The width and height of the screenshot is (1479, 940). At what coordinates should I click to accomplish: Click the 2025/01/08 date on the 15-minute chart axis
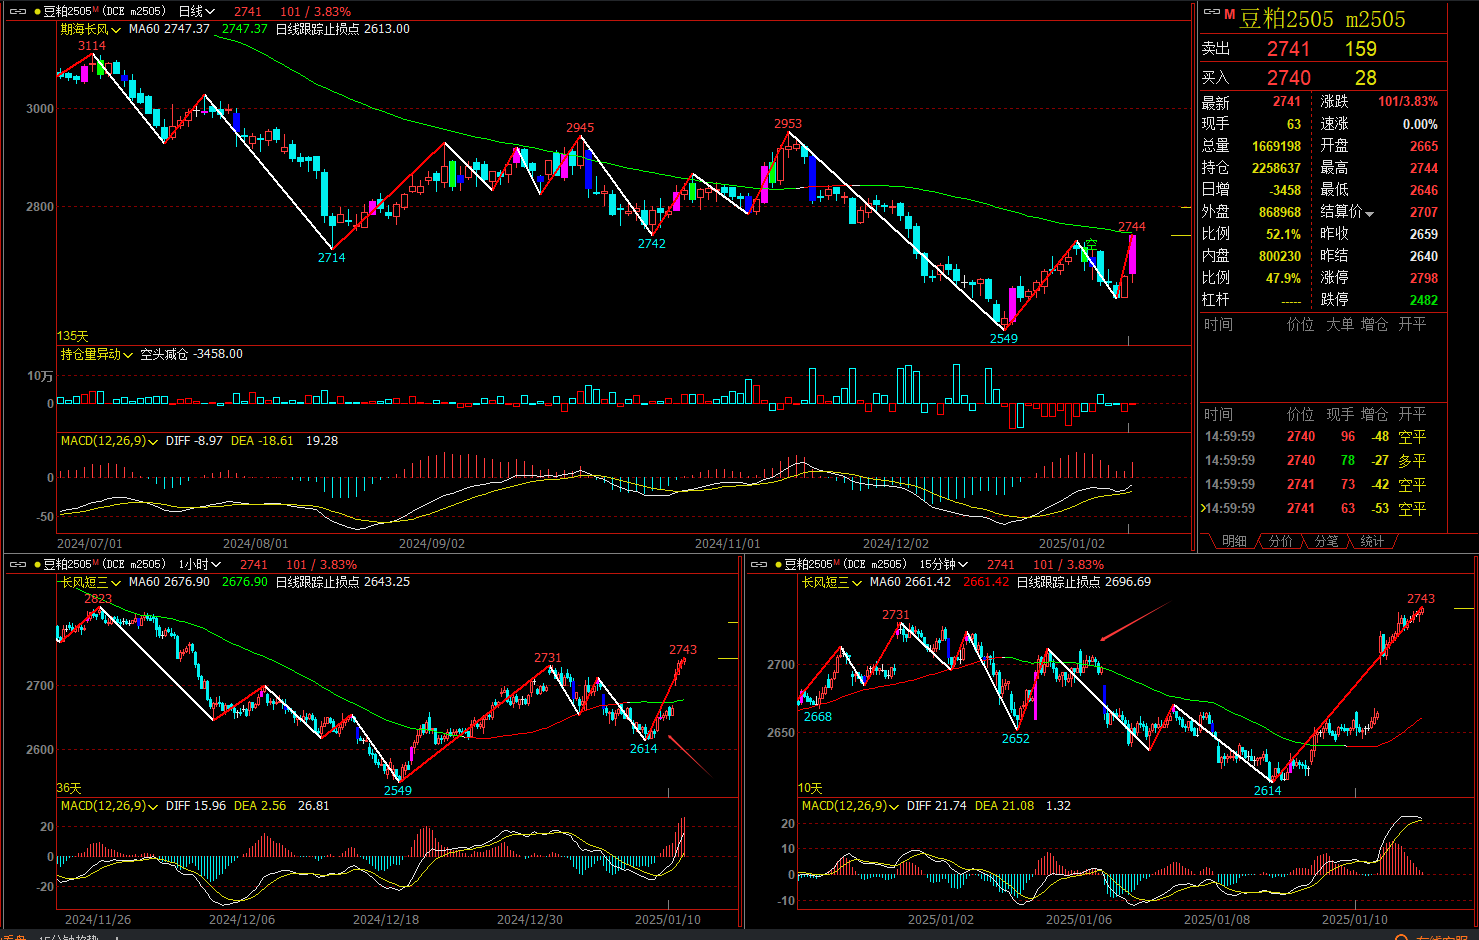(x=1217, y=920)
